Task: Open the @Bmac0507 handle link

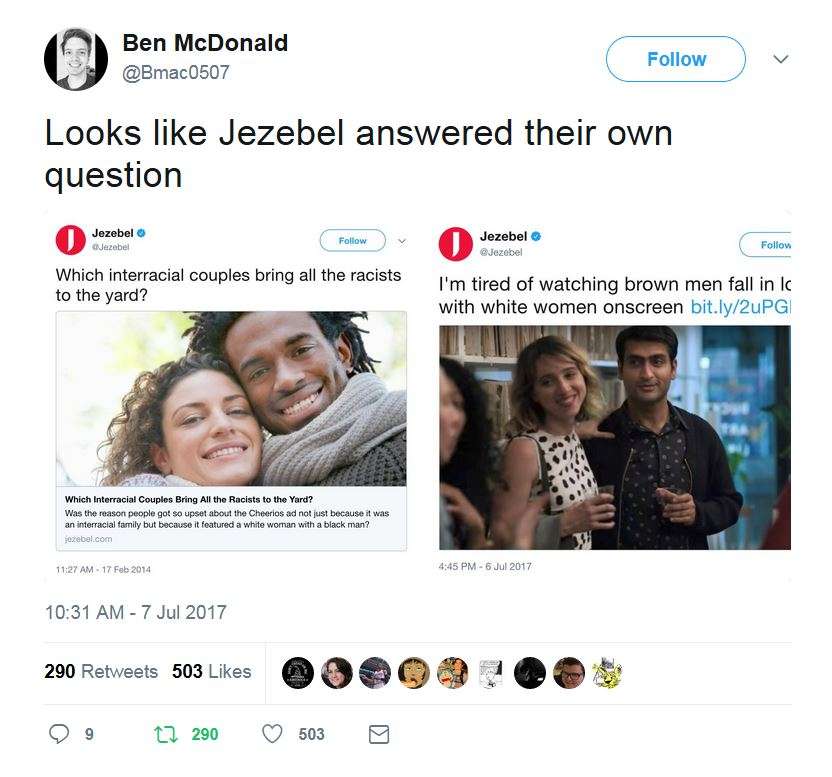Action: point(176,72)
